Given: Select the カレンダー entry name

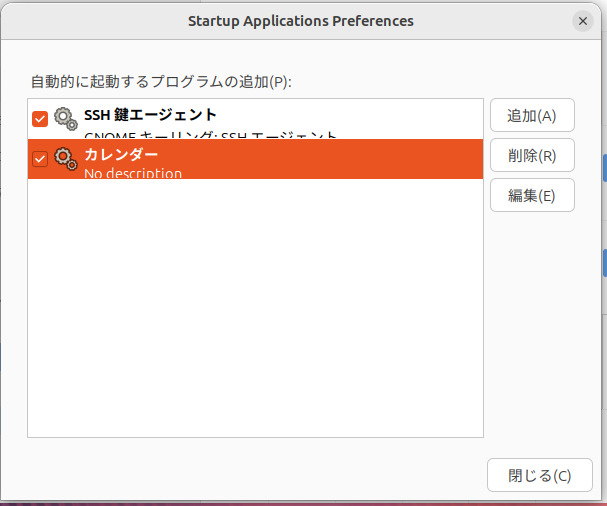Looking at the screenshot, I should click(x=121, y=154).
